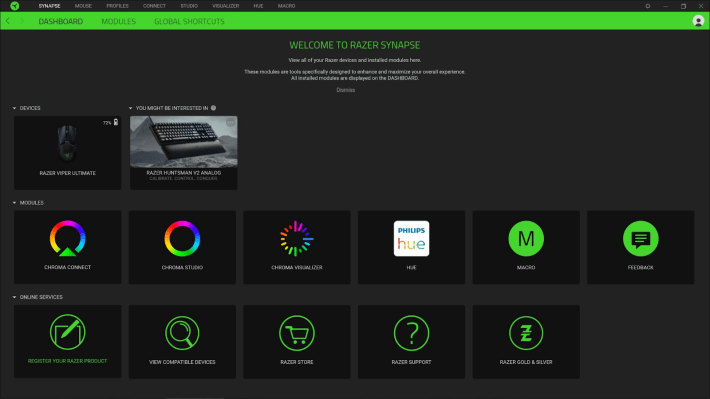The width and height of the screenshot is (710, 399).
Task: Click the Razer Gold & Silver label
Action: [526, 362]
